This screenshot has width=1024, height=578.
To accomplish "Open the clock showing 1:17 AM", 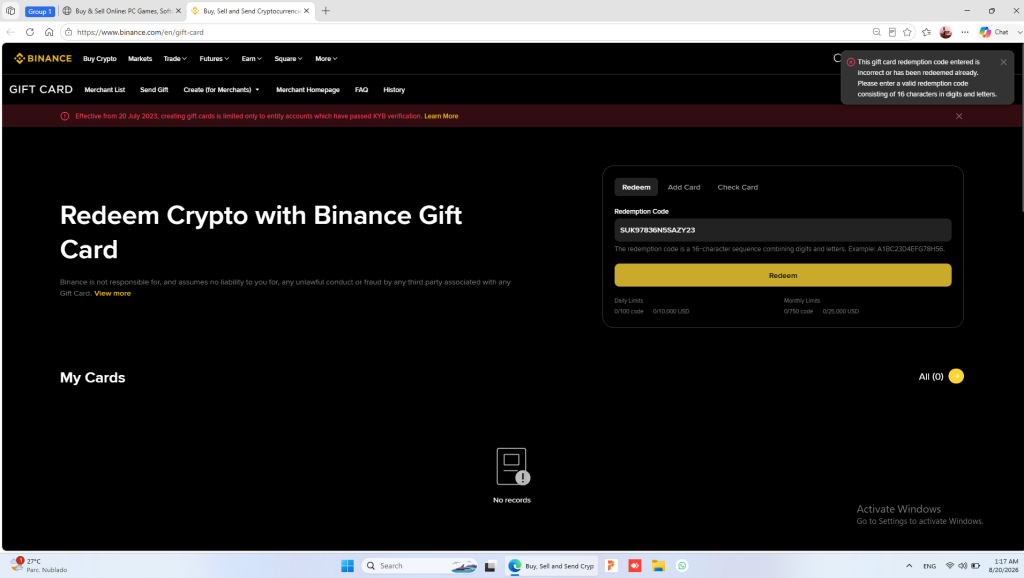I will coord(1006,566).
